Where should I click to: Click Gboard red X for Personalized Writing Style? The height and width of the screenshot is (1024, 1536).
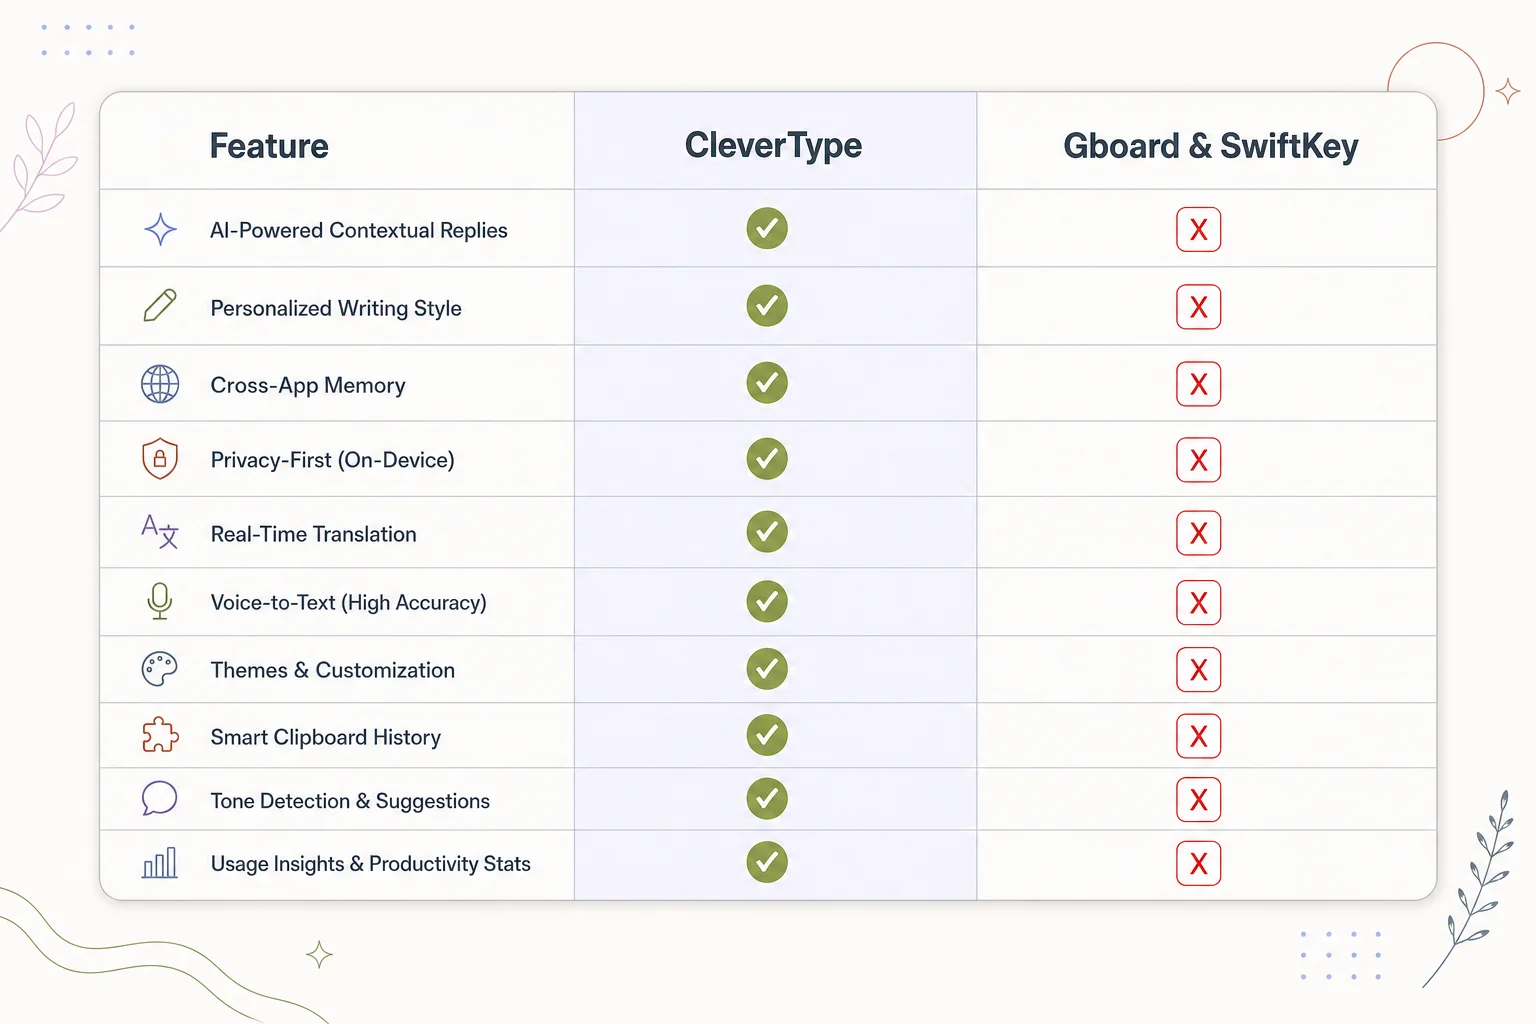click(1199, 307)
